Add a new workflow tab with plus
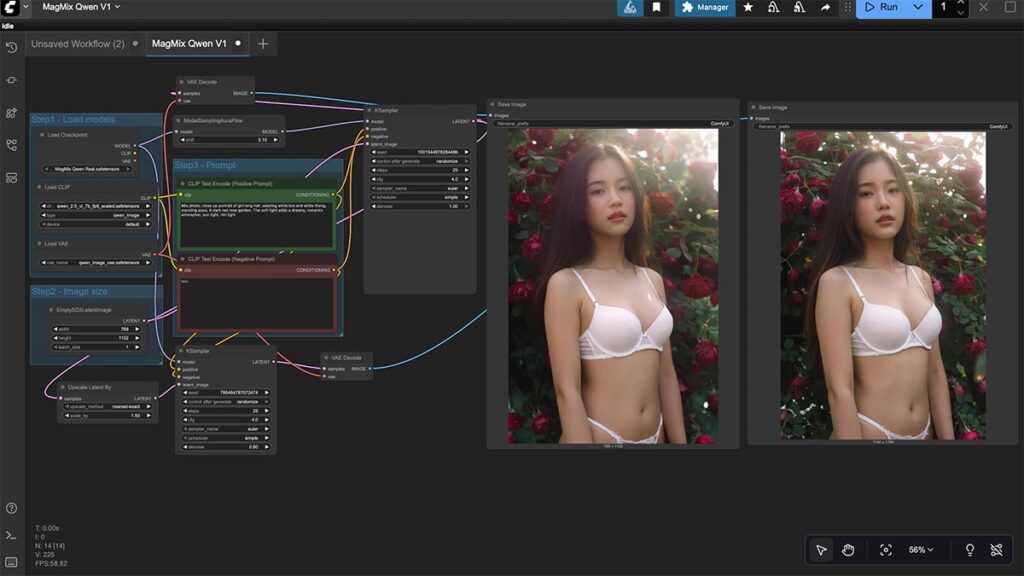 [263, 44]
